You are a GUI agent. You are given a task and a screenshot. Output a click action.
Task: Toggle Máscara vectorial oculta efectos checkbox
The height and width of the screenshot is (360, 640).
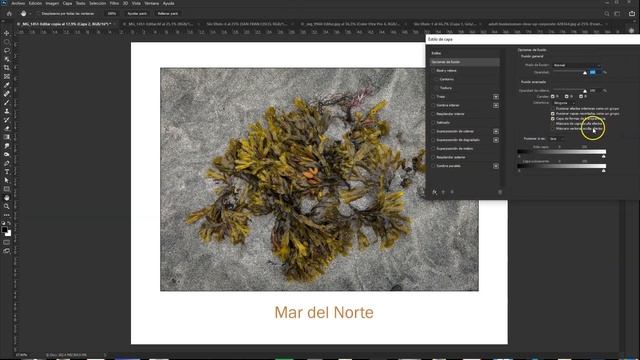553,128
